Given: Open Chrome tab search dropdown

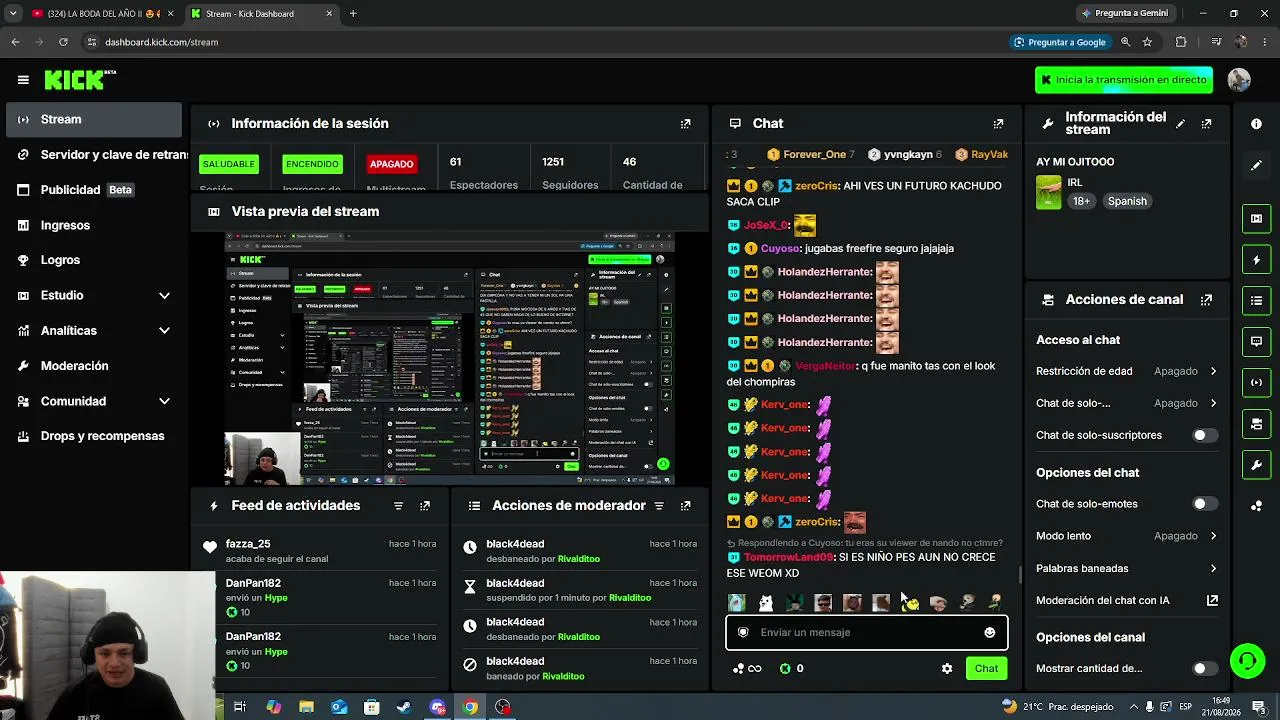Looking at the screenshot, I should click(x=13, y=14).
